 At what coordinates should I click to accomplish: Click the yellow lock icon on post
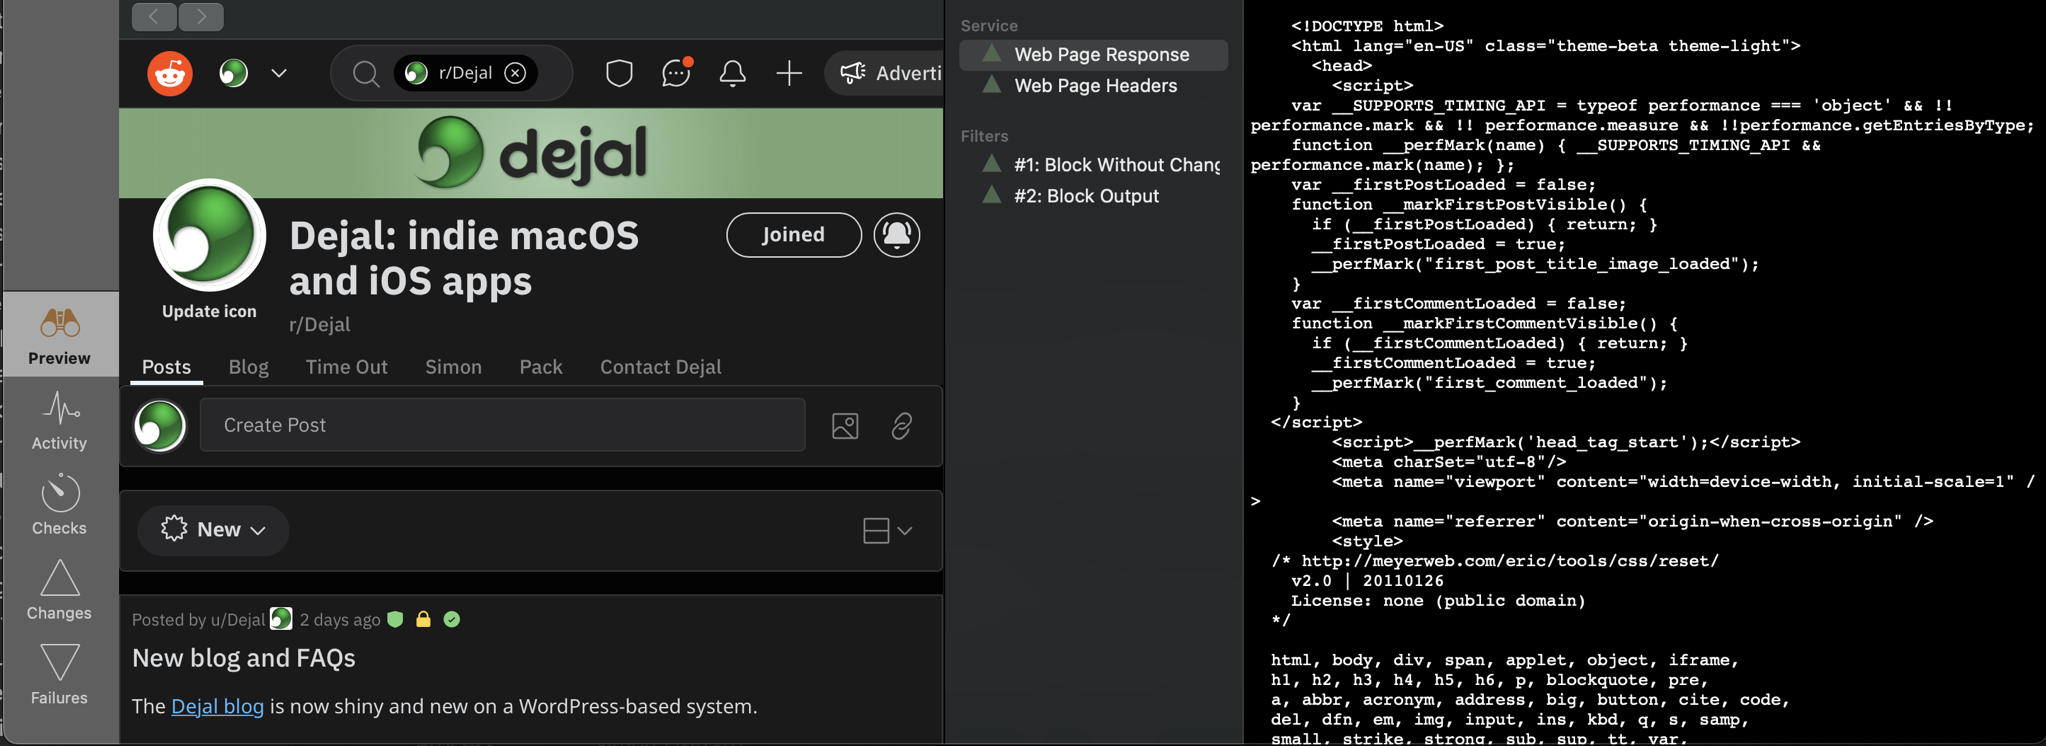[423, 620]
